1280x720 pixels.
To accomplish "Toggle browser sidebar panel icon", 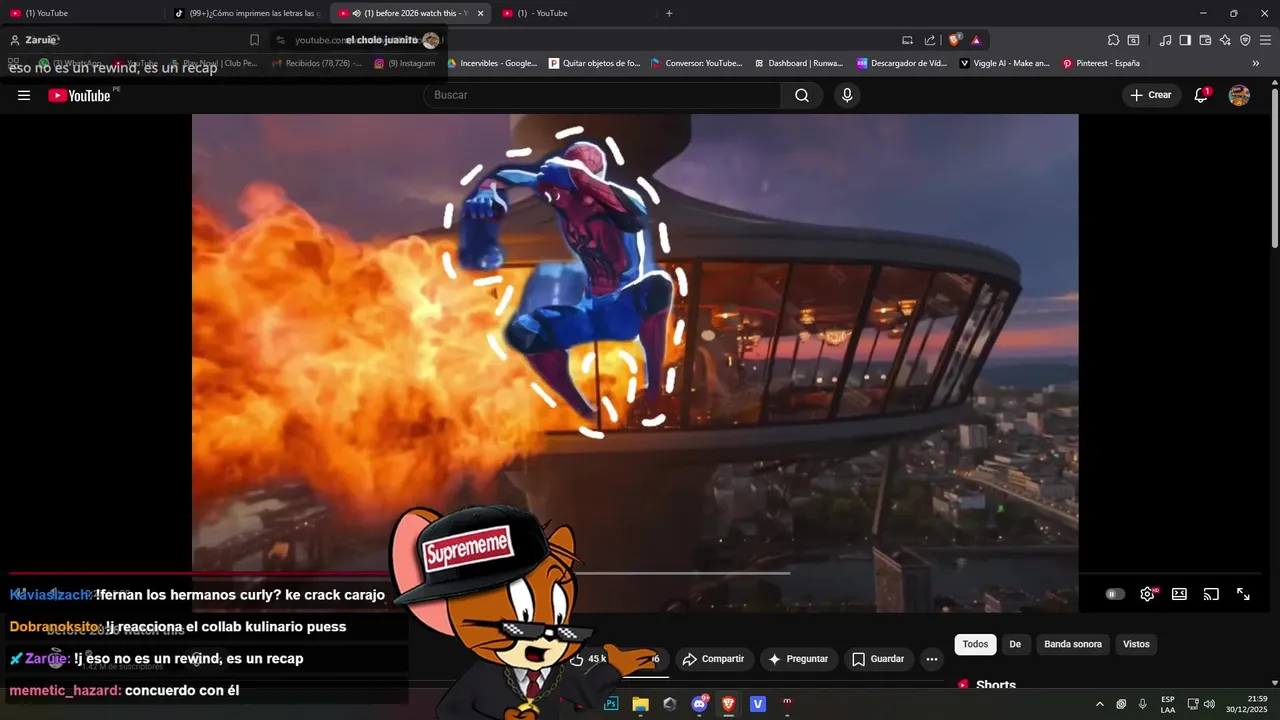I will [1185, 40].
